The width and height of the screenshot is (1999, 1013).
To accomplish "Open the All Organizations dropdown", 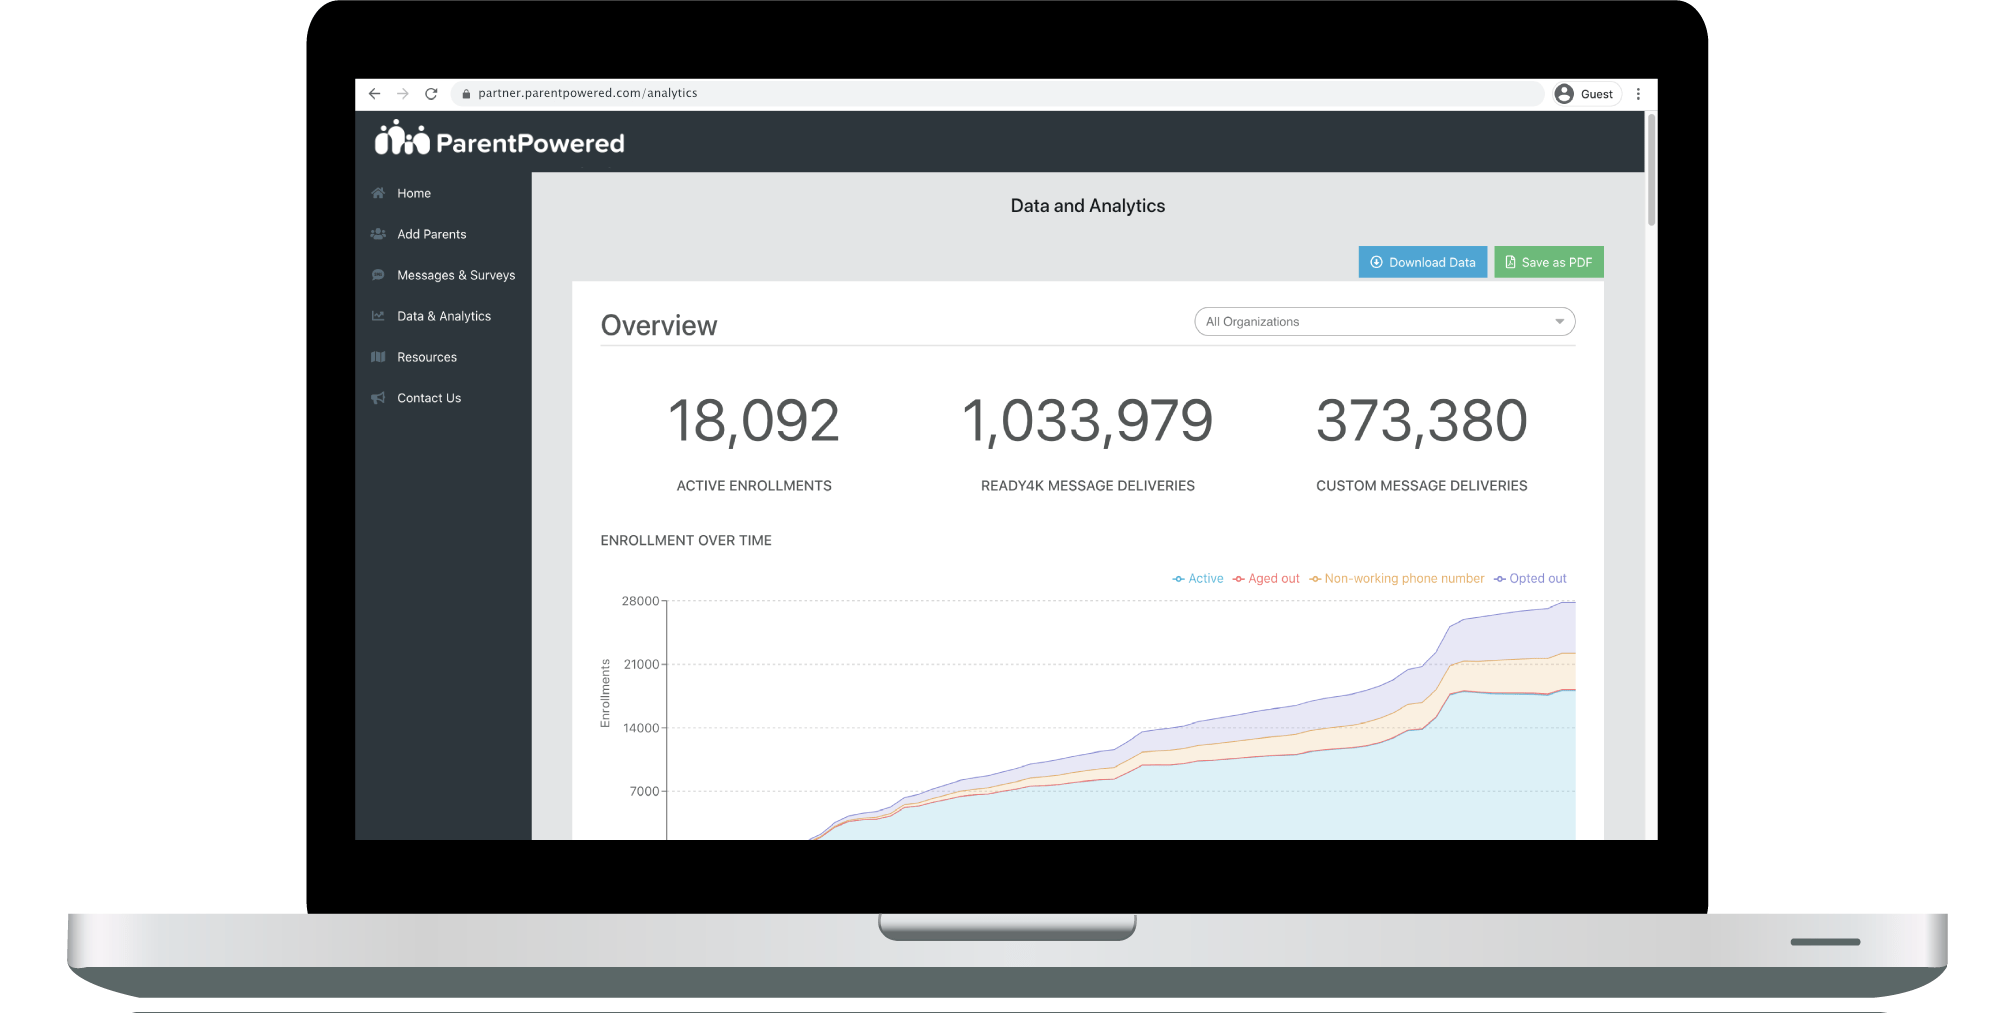I will [1384, 322].
